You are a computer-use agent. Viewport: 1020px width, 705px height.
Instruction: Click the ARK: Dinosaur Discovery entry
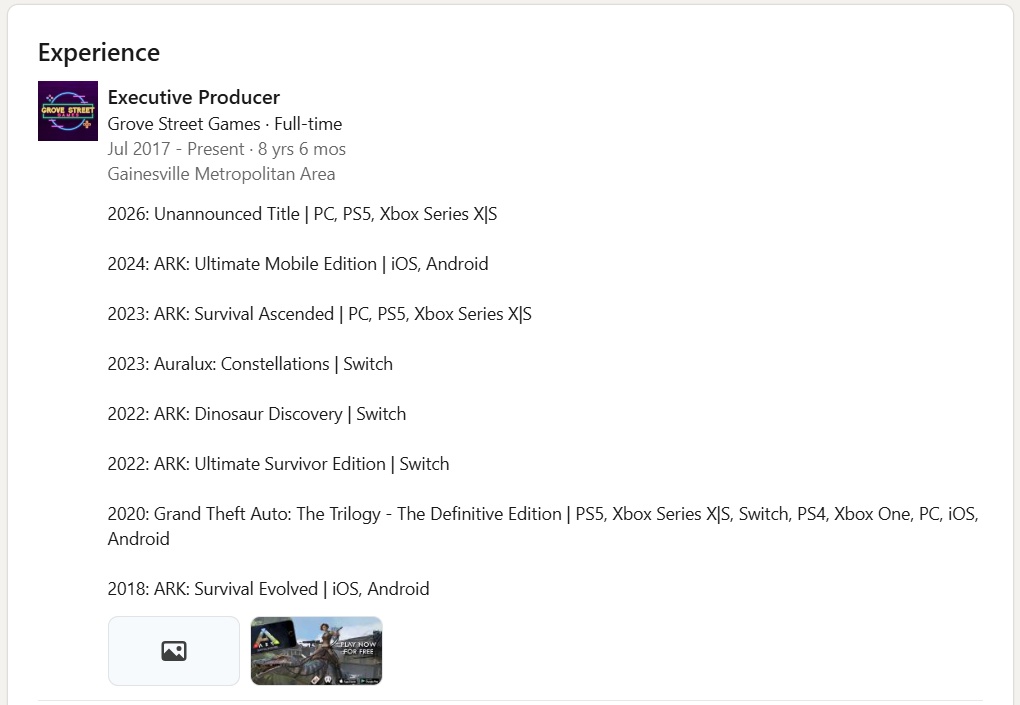257,414
